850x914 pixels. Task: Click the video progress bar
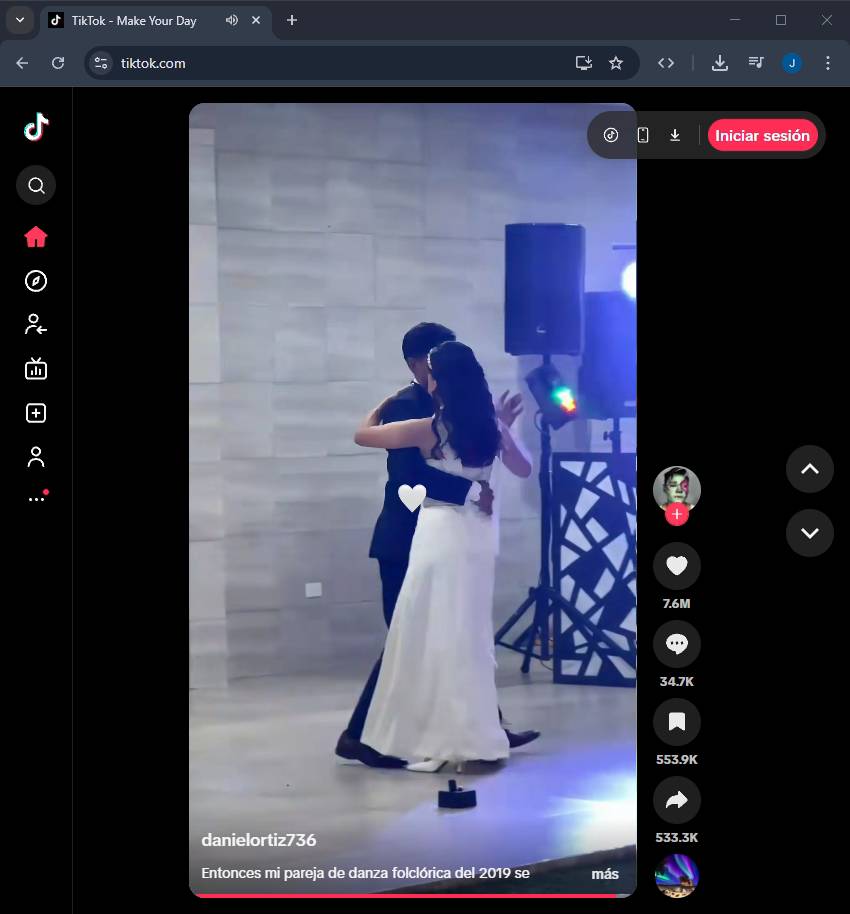click(x=412, y=895)
